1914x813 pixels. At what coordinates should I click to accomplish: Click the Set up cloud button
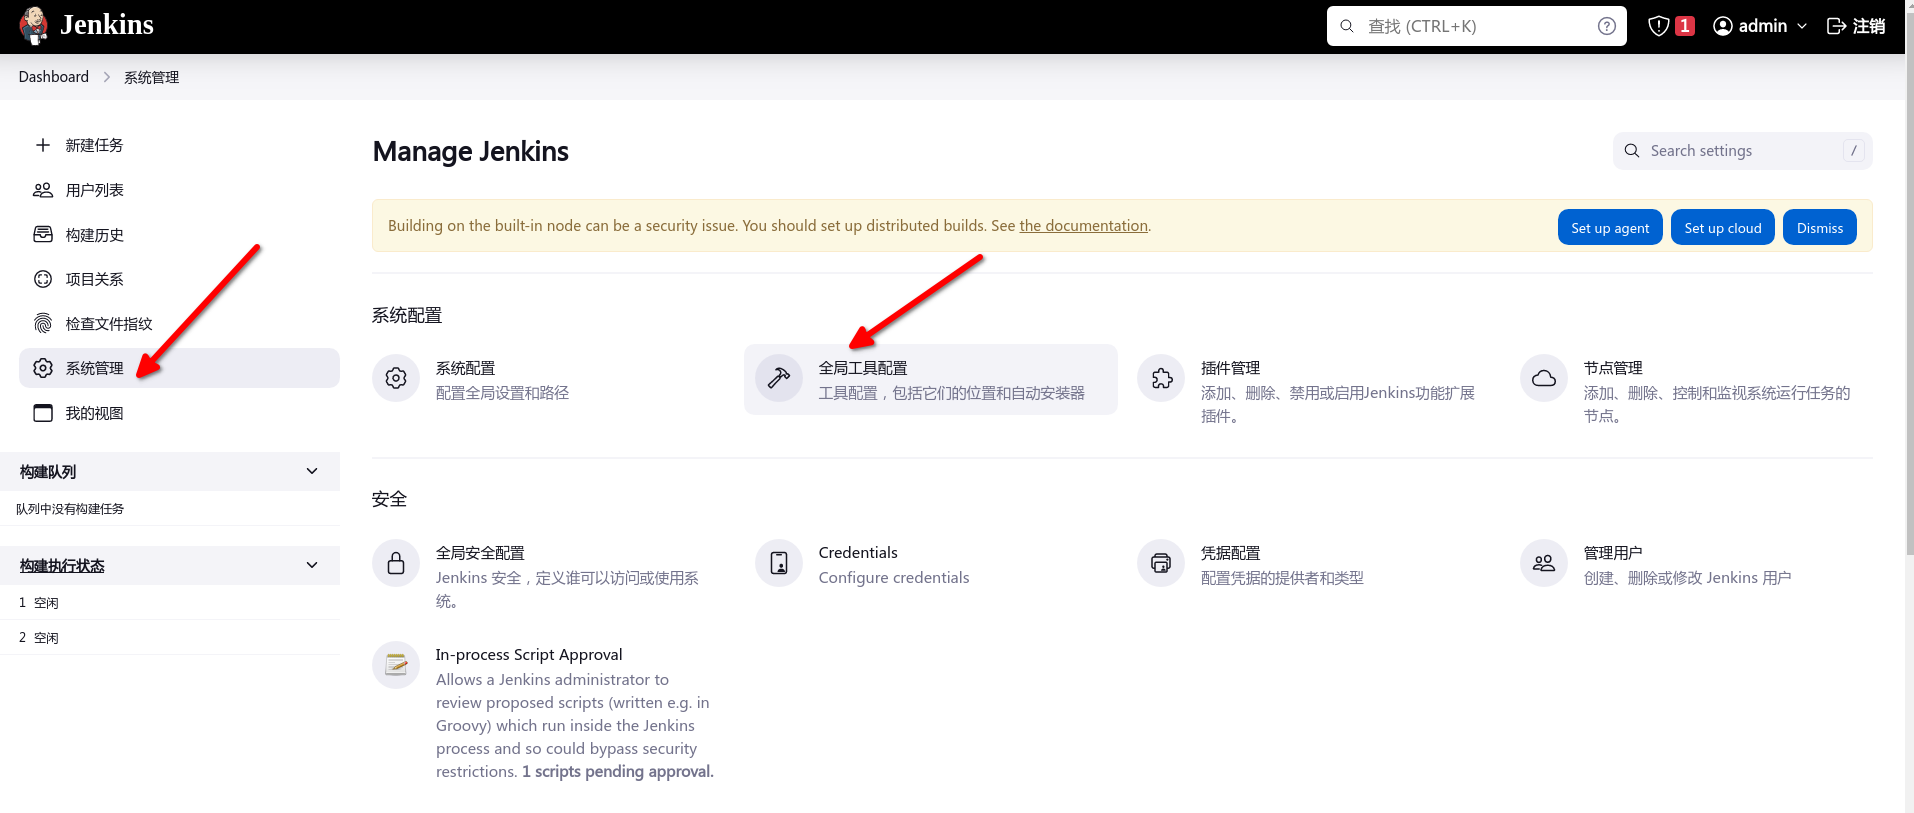[x=1723, y=228]
